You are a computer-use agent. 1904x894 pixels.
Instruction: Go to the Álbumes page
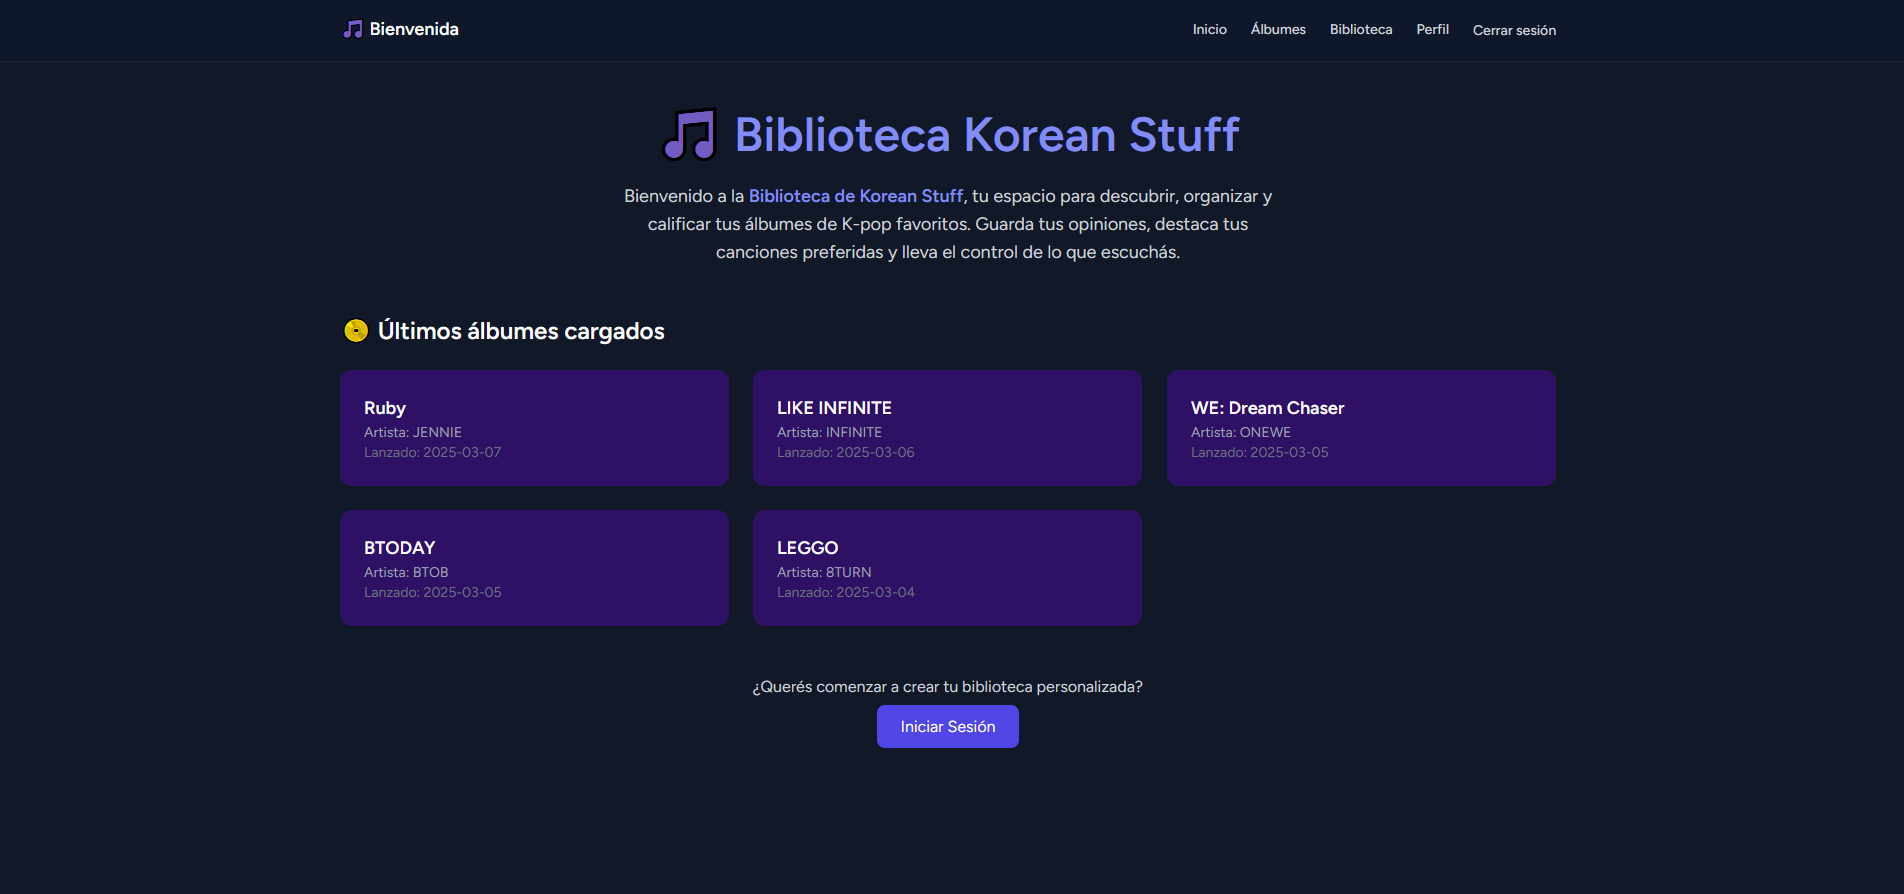coord(1278,30)
